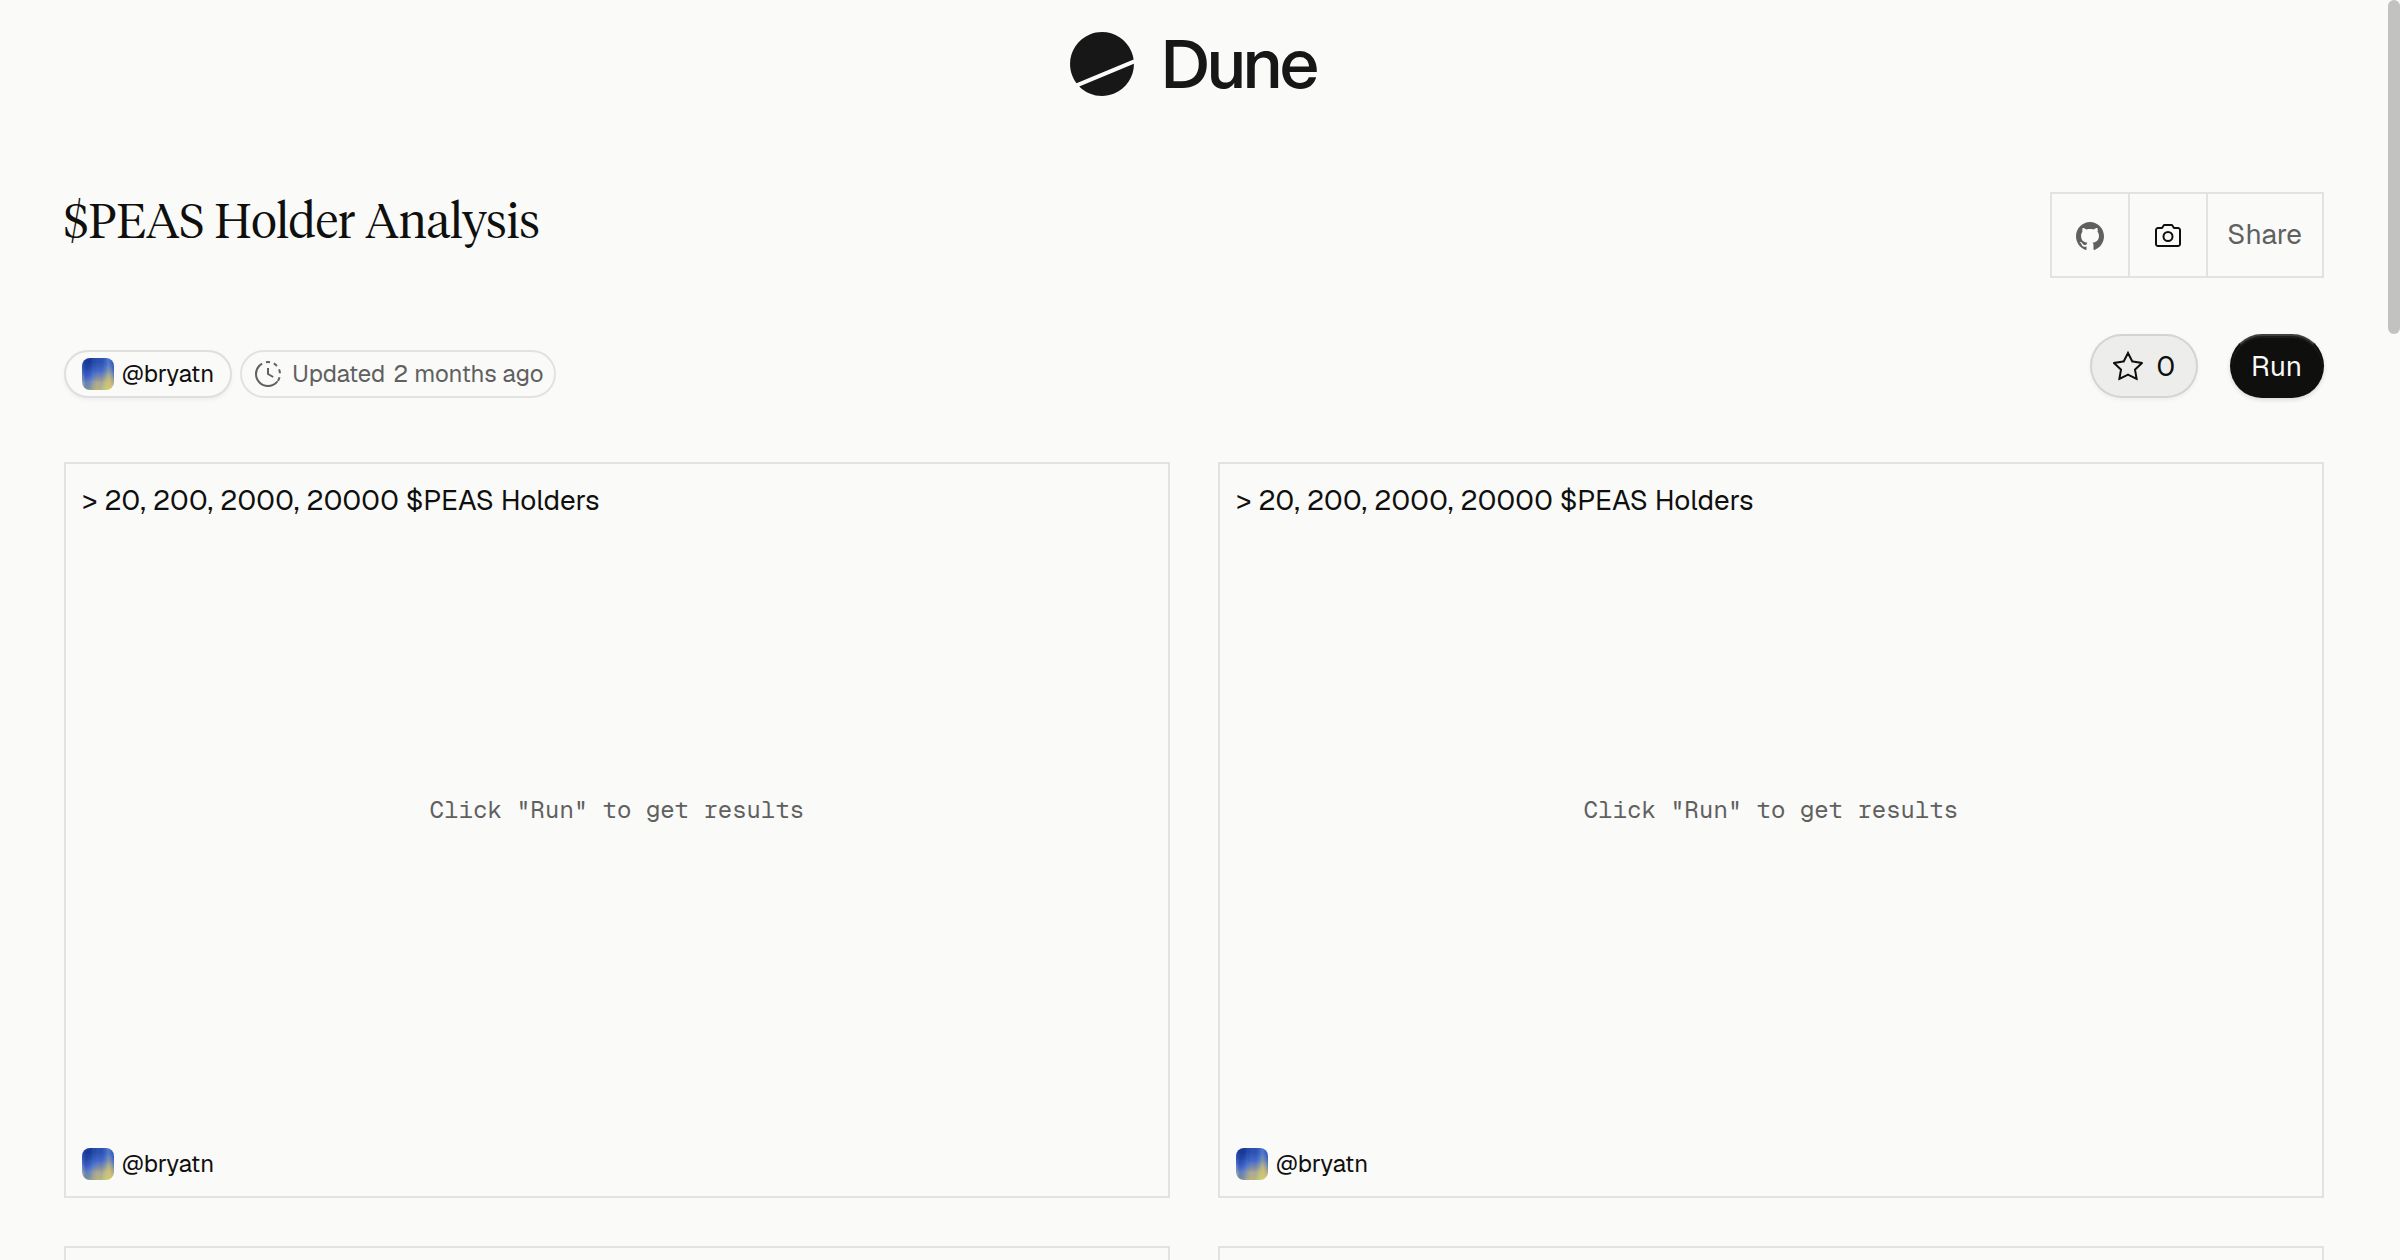Click the Share button
The image size is (2400, 1260).
[2264, 235]
